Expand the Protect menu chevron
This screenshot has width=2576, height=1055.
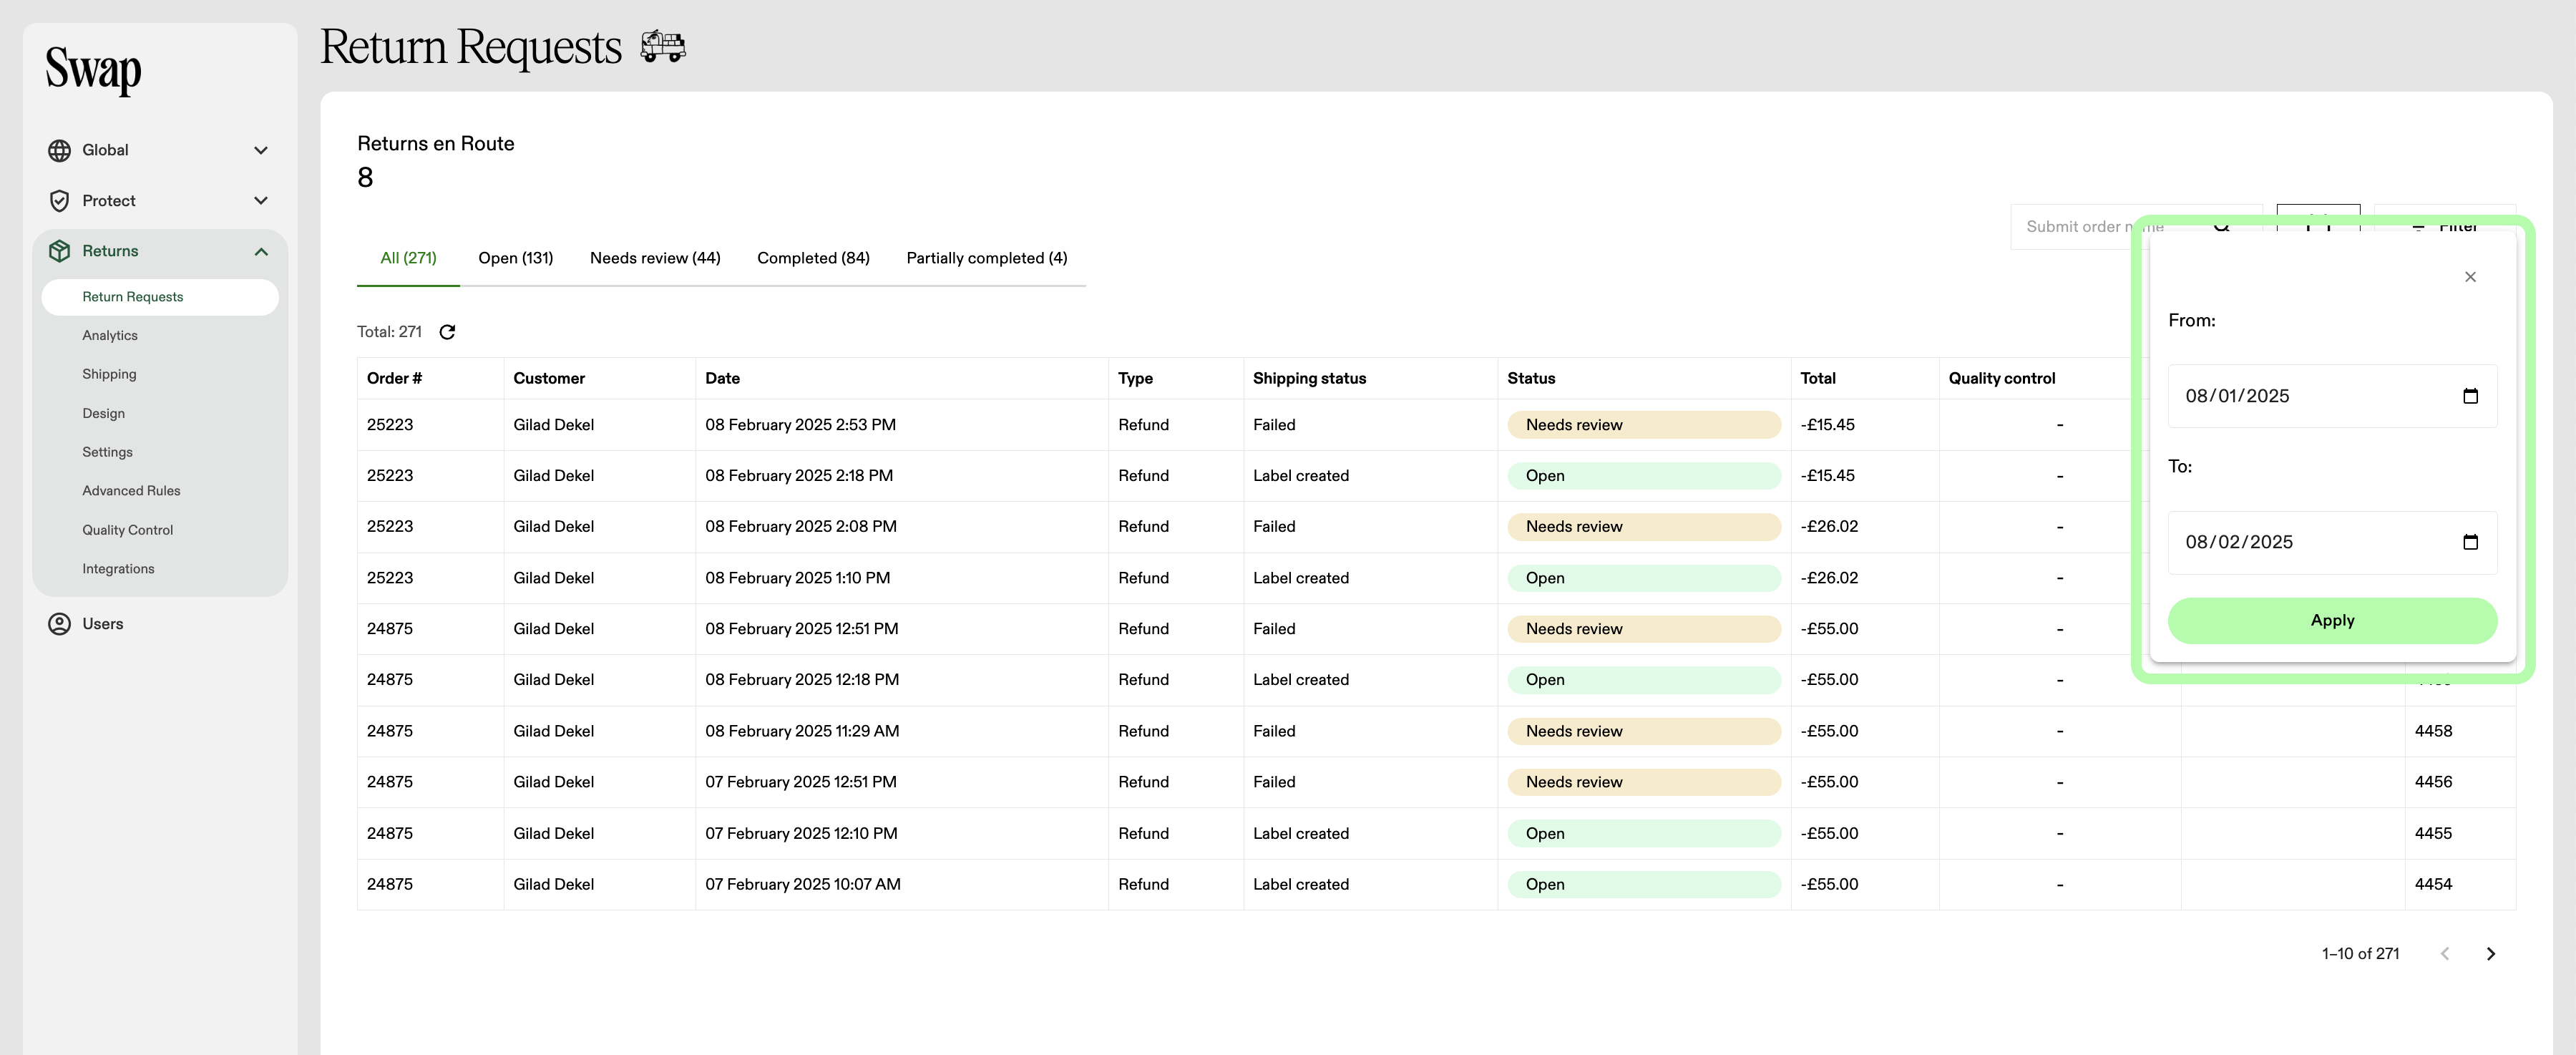click(x=261, y=201)
